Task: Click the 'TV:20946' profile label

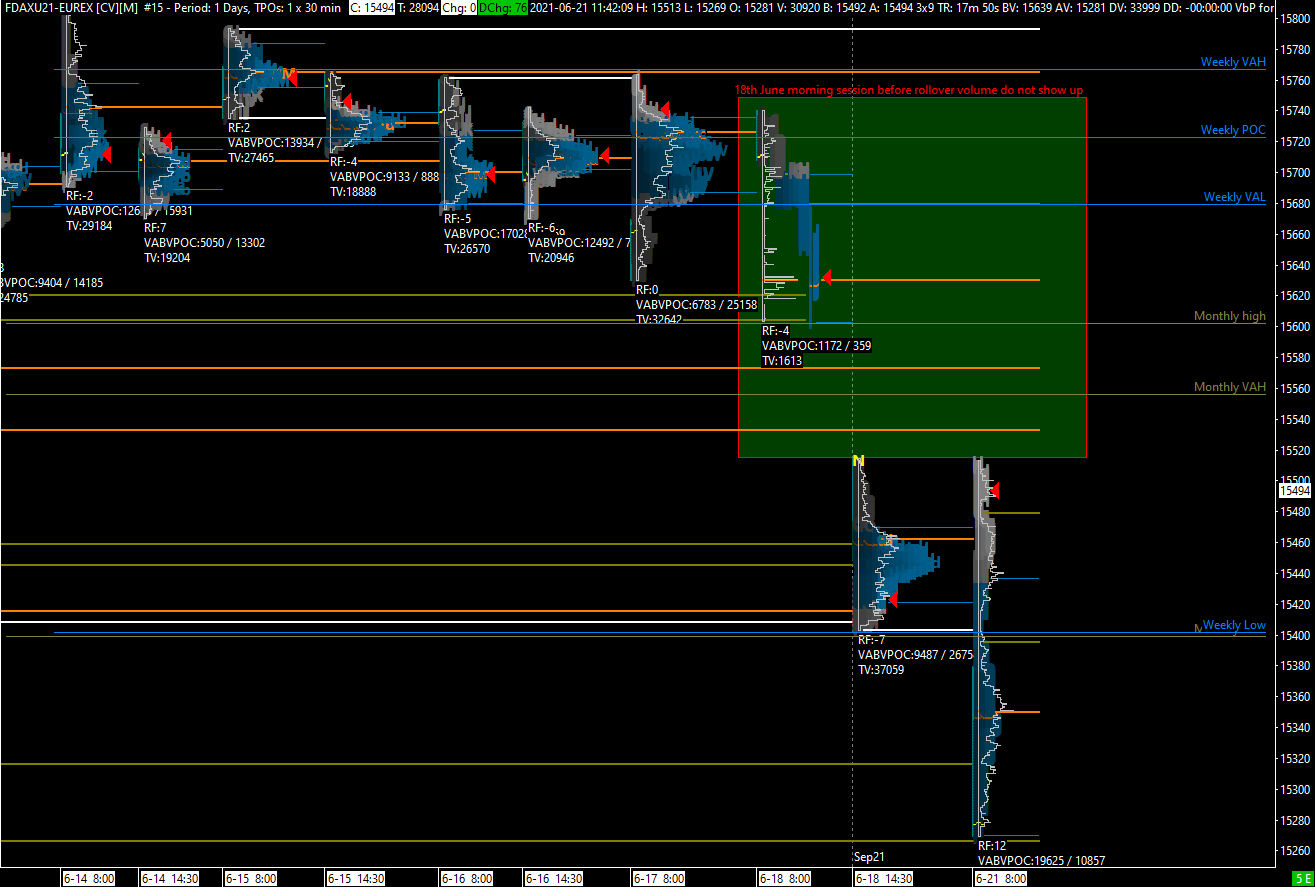Action: pyautogui.click(x=551, y=257)
